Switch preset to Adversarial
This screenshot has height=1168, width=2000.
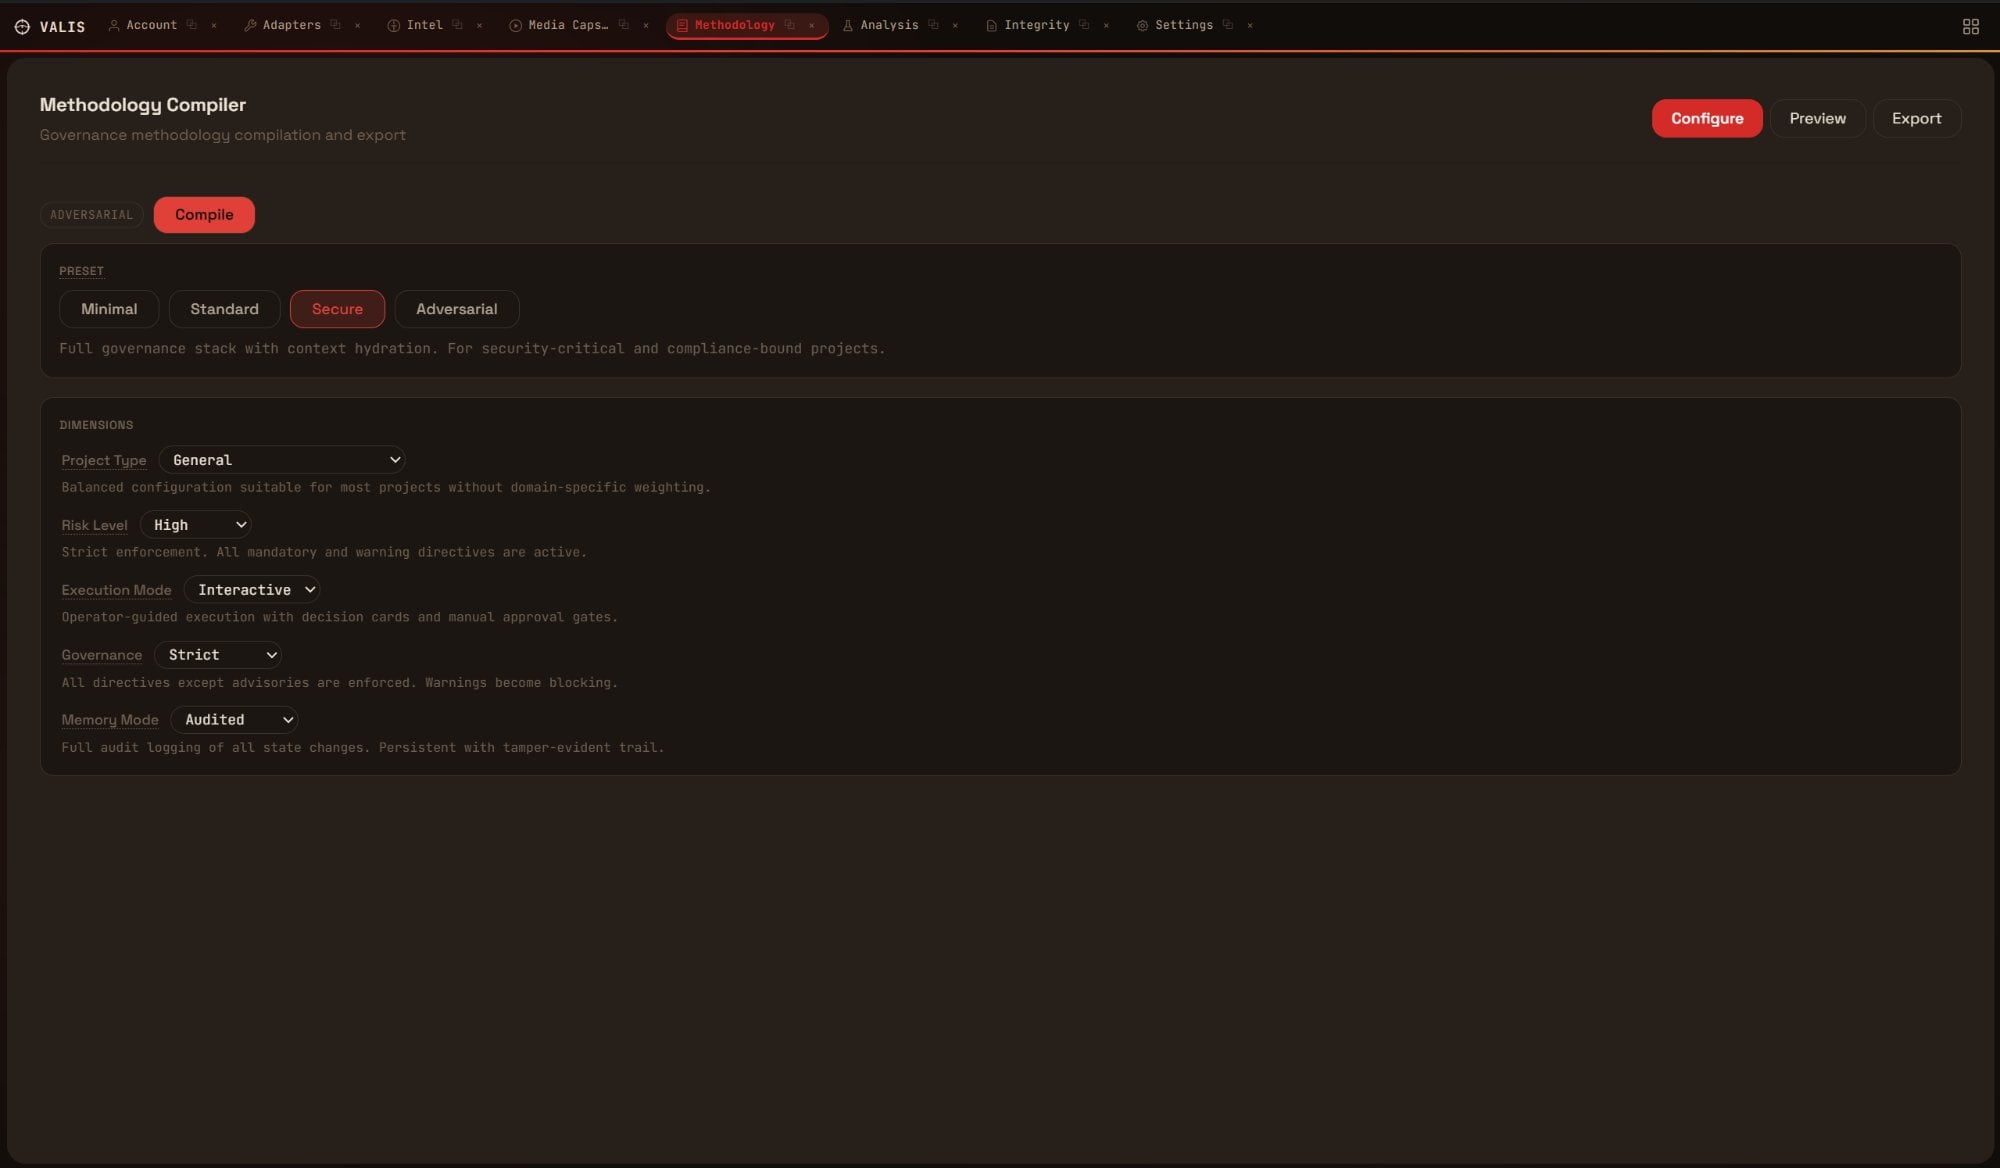(x=456, y=309)
